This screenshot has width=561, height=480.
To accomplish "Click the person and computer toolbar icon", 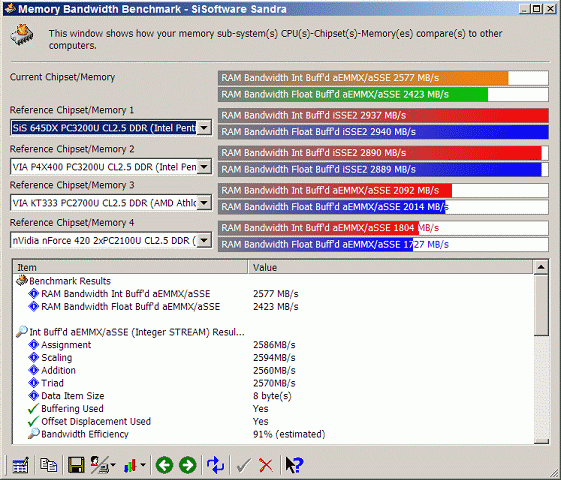I will [x=99, y=465].
